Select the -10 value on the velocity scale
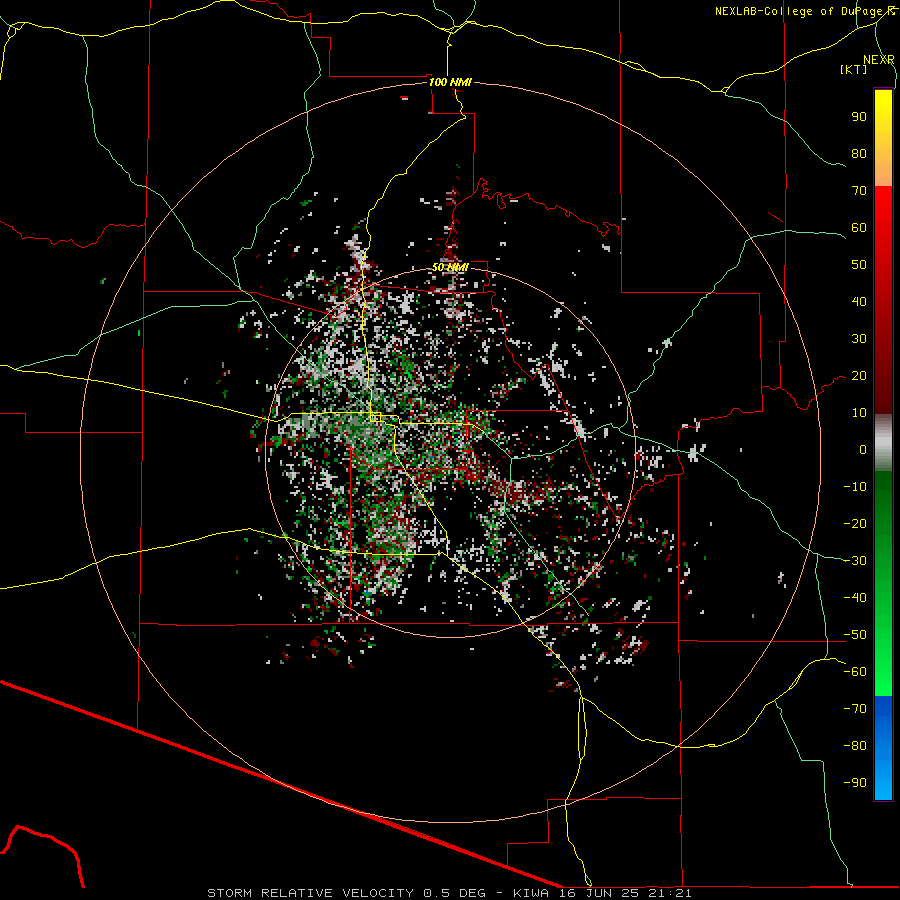This screenshot has height=900, width=900. click(855, 487)
